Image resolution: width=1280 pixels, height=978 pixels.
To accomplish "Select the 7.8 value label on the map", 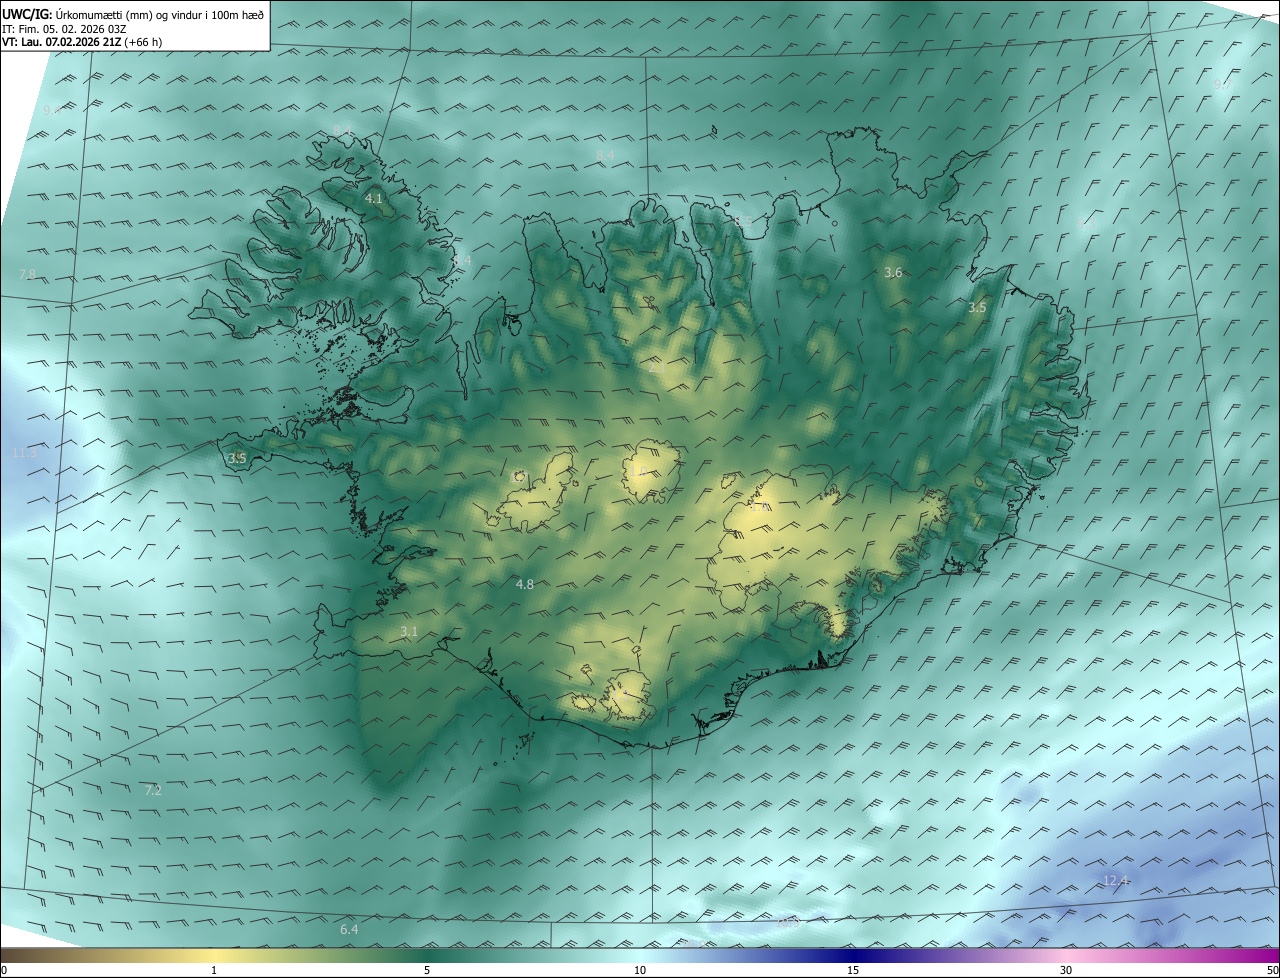I will point(27,274).
